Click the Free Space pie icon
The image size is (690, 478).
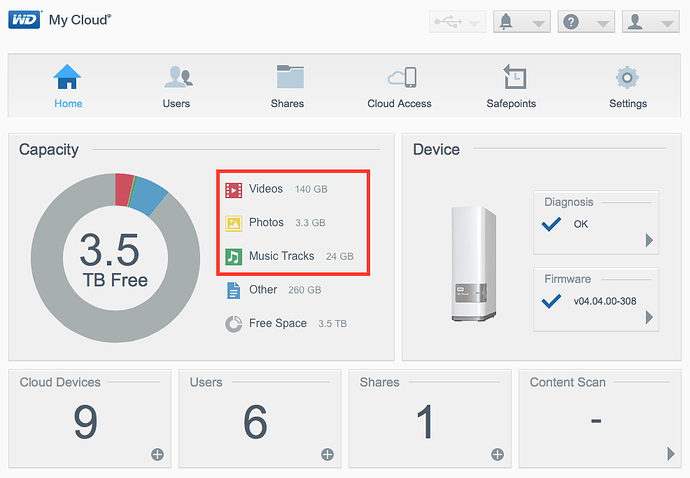tap(234, 324)
